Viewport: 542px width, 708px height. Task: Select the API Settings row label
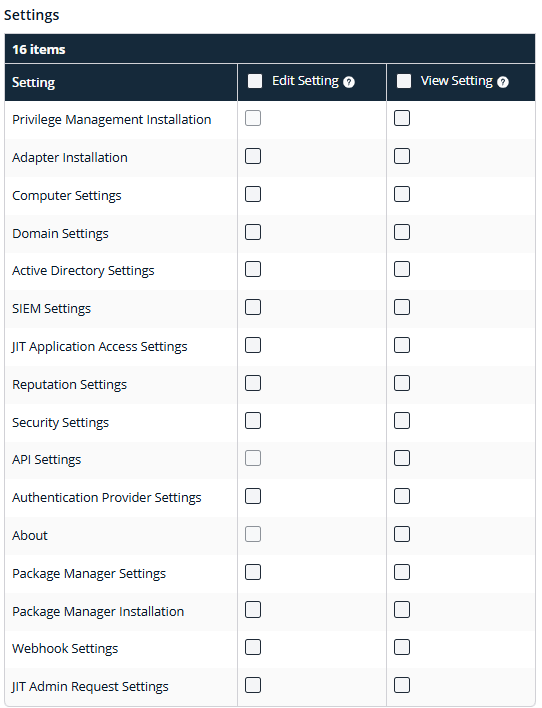pyautogui.click(x=47, y=459)
